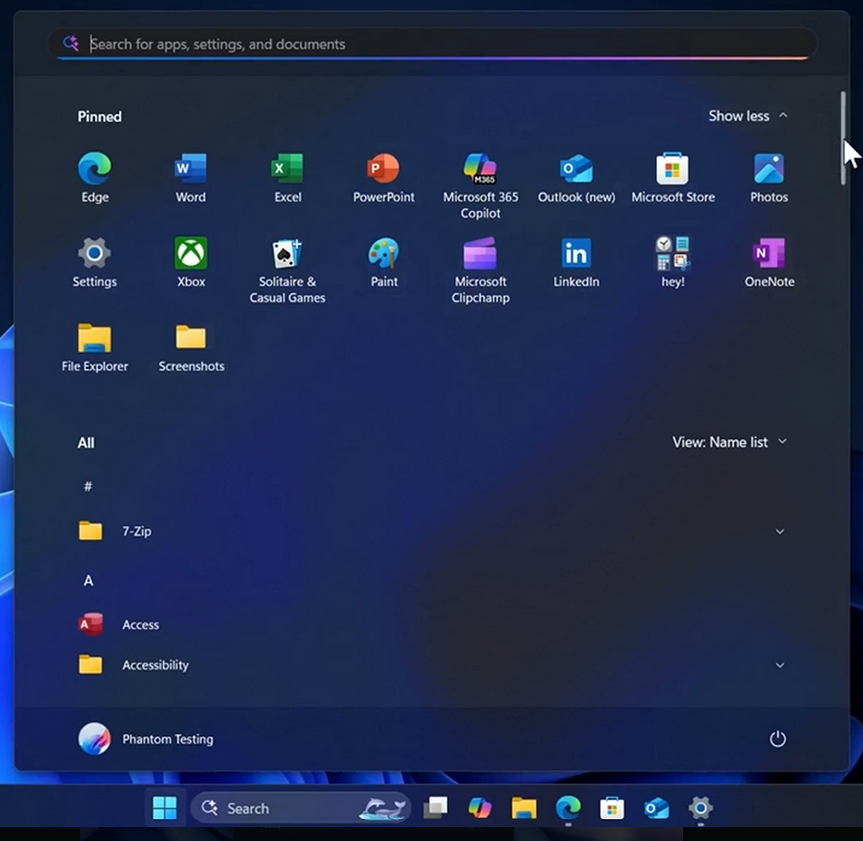Open Access from the All list
This screenshot has height=841, width=863.
(x=118, y=625)
